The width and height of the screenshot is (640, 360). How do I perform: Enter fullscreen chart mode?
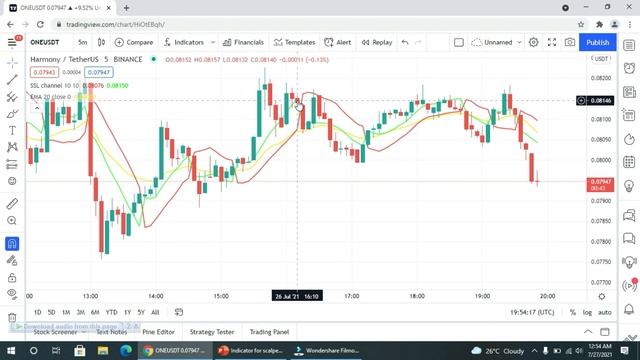tap(552, 42)
